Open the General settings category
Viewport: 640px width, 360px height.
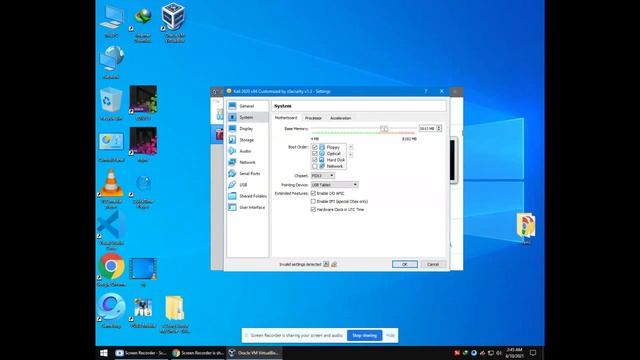[247, 106]
